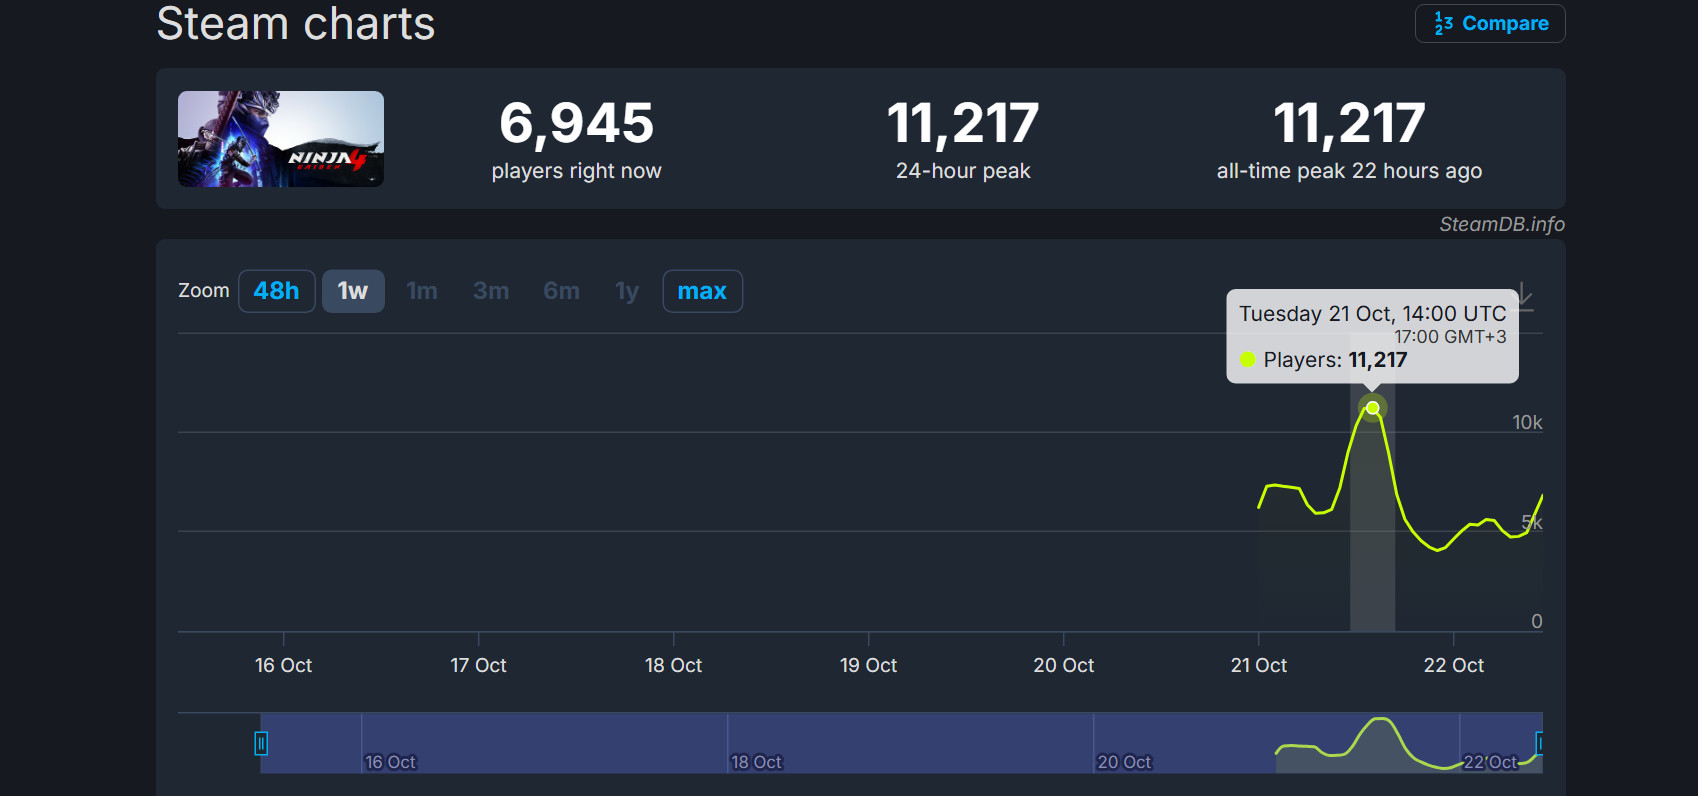This screenshot has width=1698, height=796.
Task: Click the "10k" y-axis label
Action: [1527, 422]
